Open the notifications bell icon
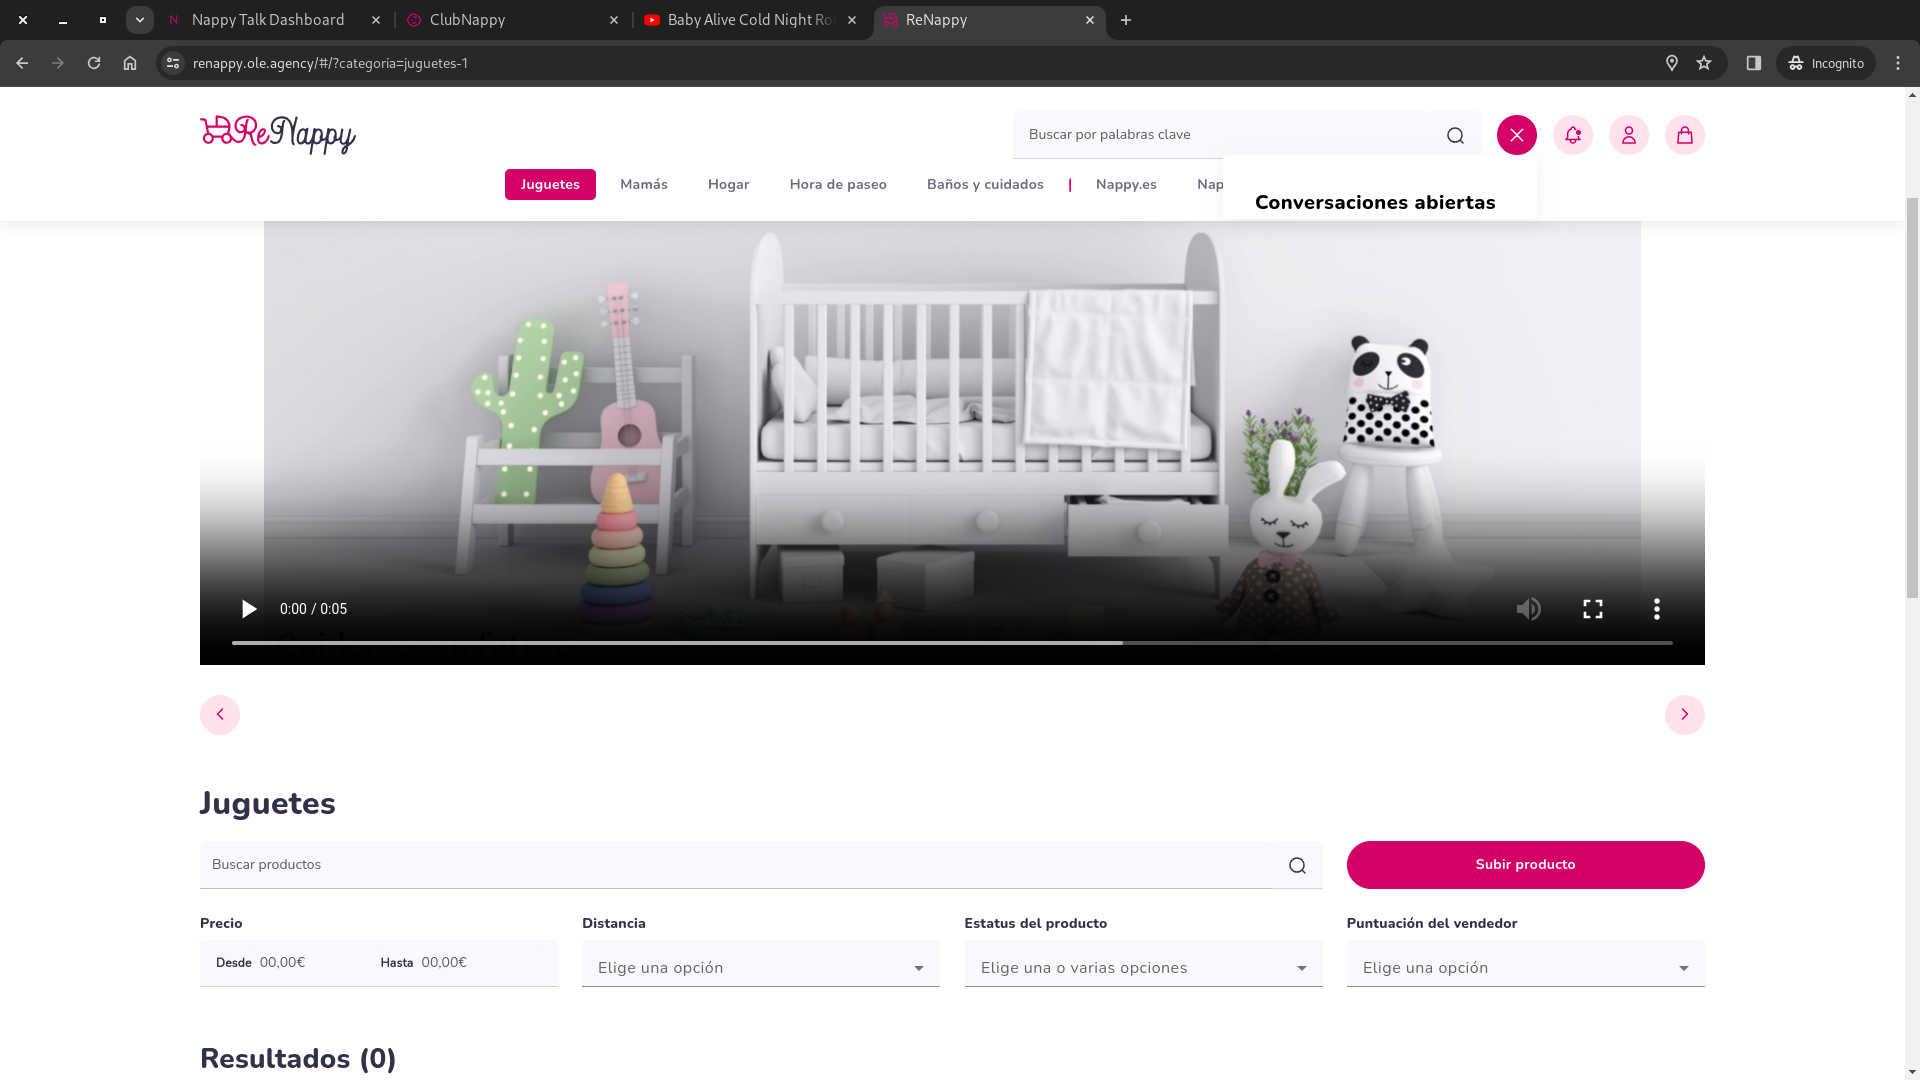 [1572, 135]
